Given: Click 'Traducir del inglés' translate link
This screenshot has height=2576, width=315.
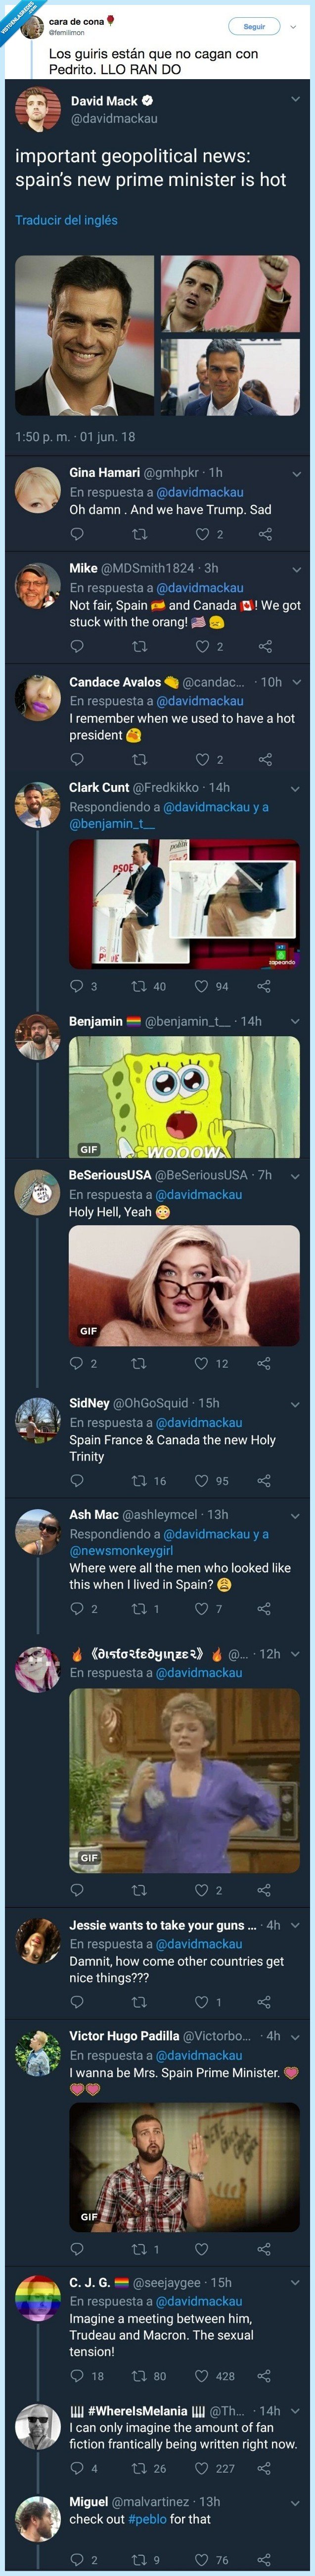Looking at the screenshot, I should 66,220.
